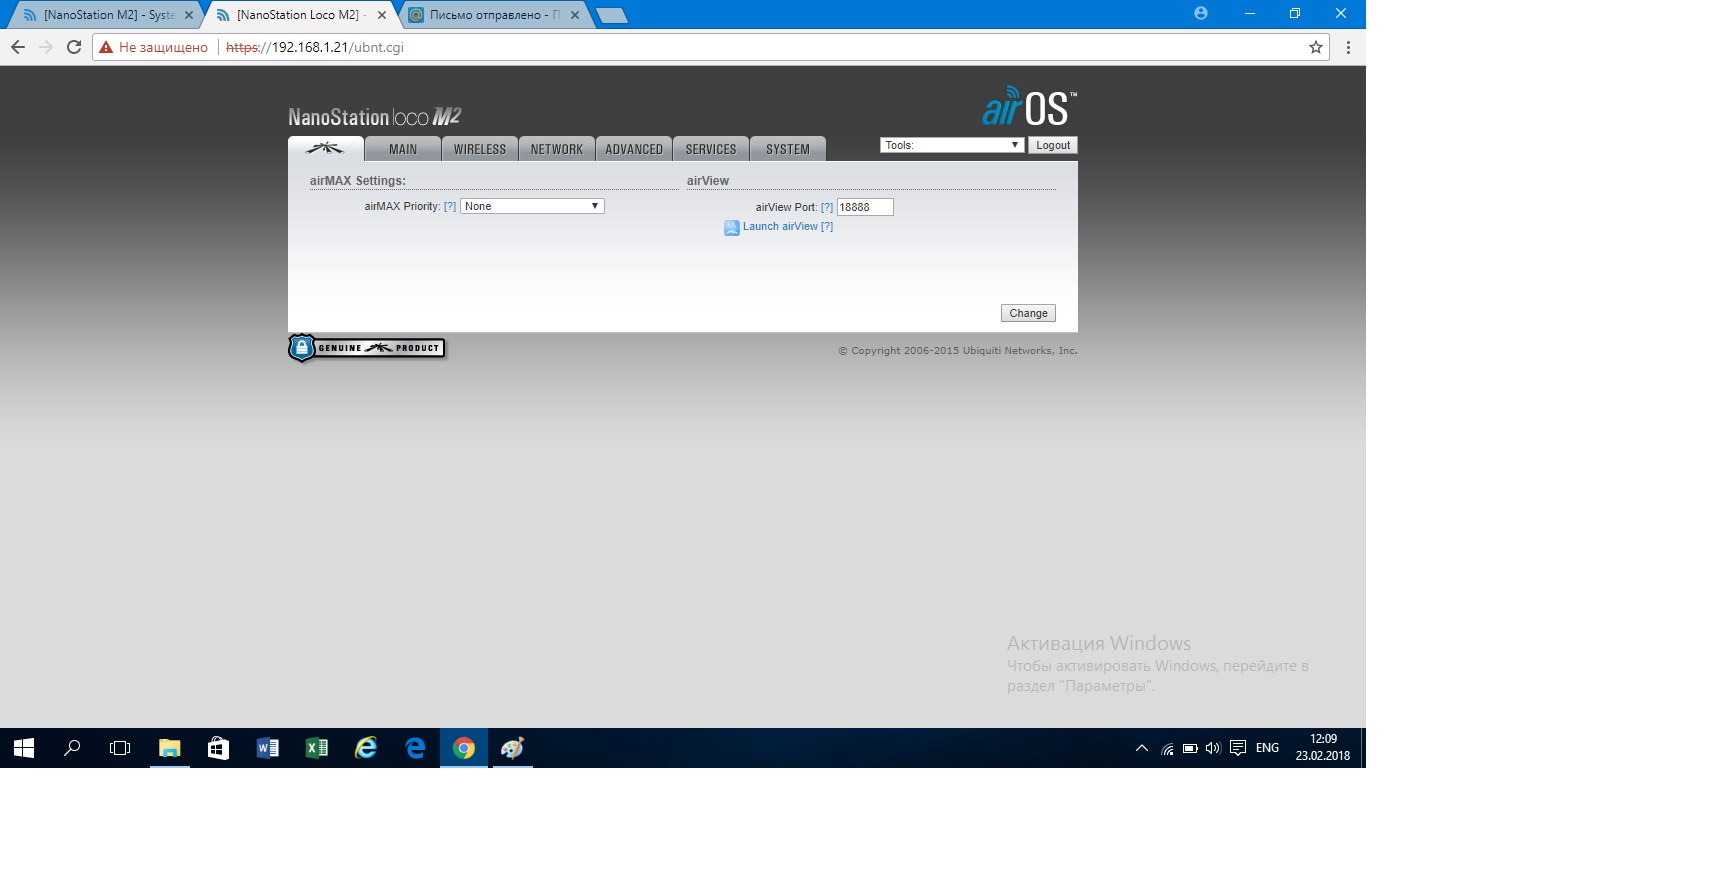Viewport: 1720px width, 876px height.
Task: Open Excel from taskbar
Action: 316,748
